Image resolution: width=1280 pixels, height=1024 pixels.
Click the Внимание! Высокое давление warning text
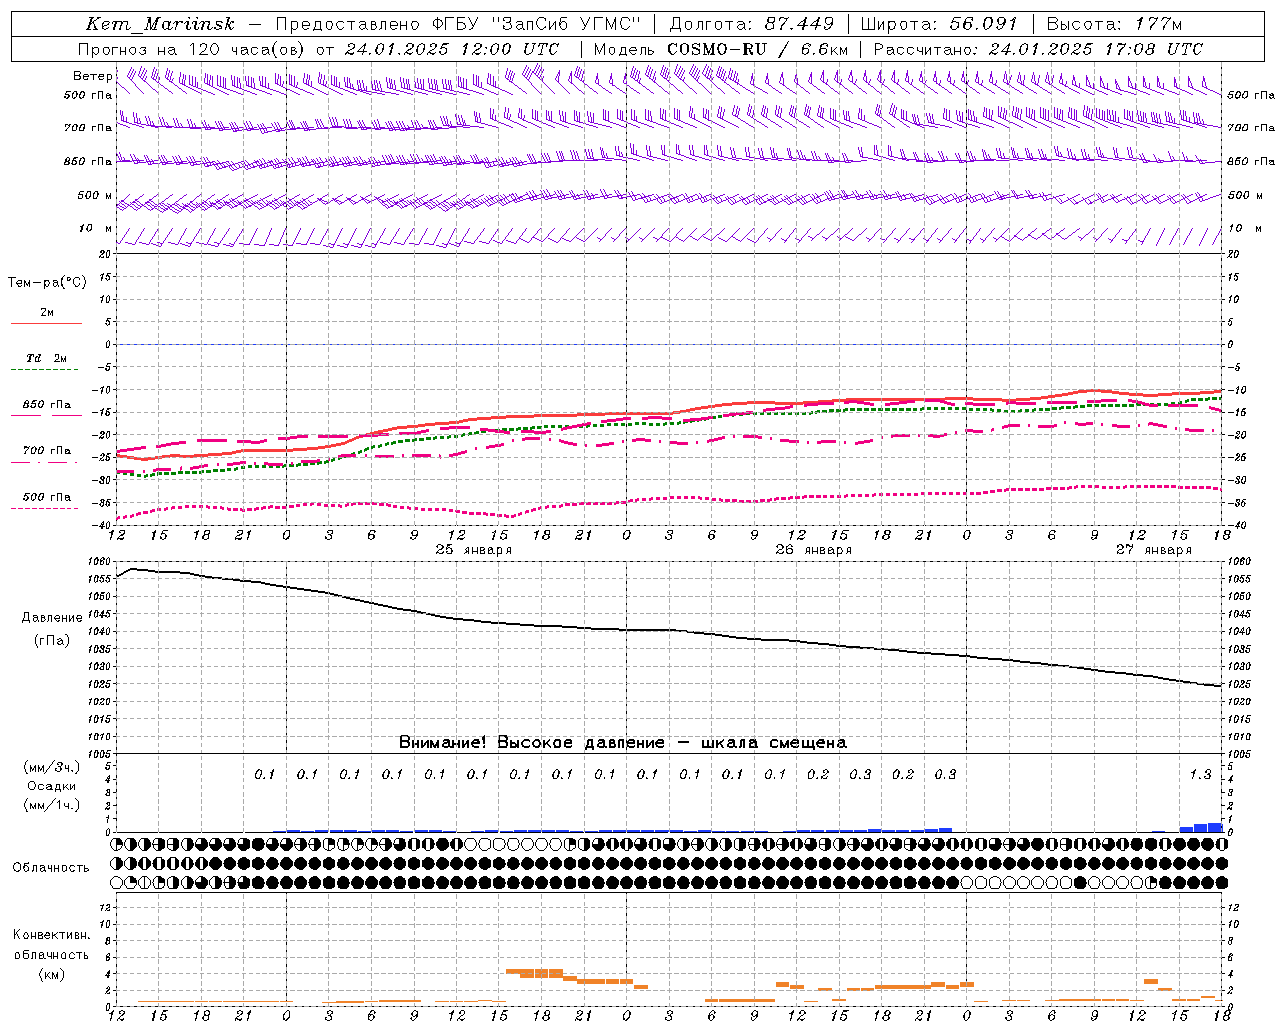tap(623, 743)
